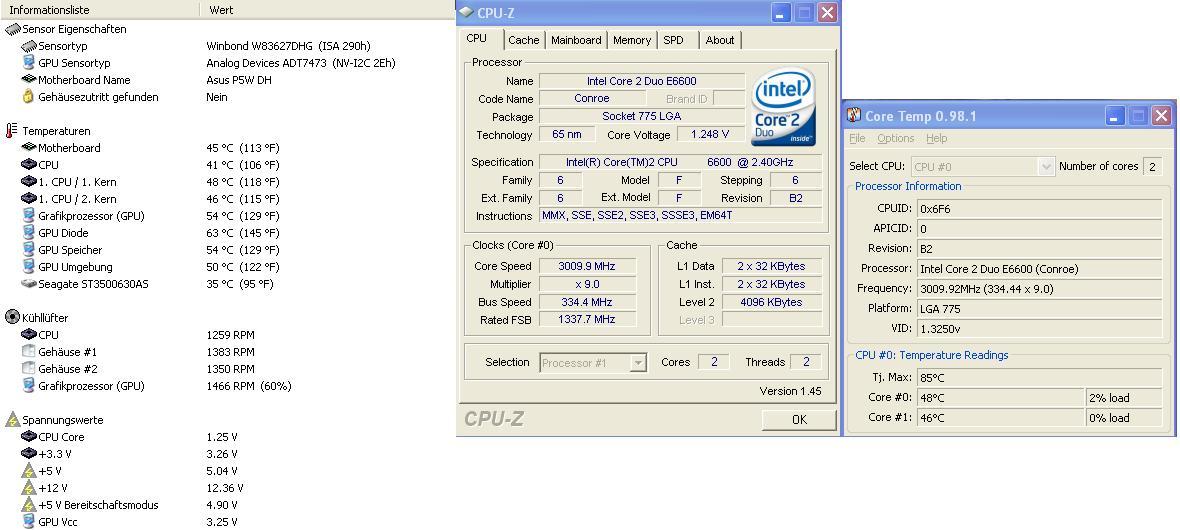
Task: Click the Informationsliste column header
Action: point(99,10)
